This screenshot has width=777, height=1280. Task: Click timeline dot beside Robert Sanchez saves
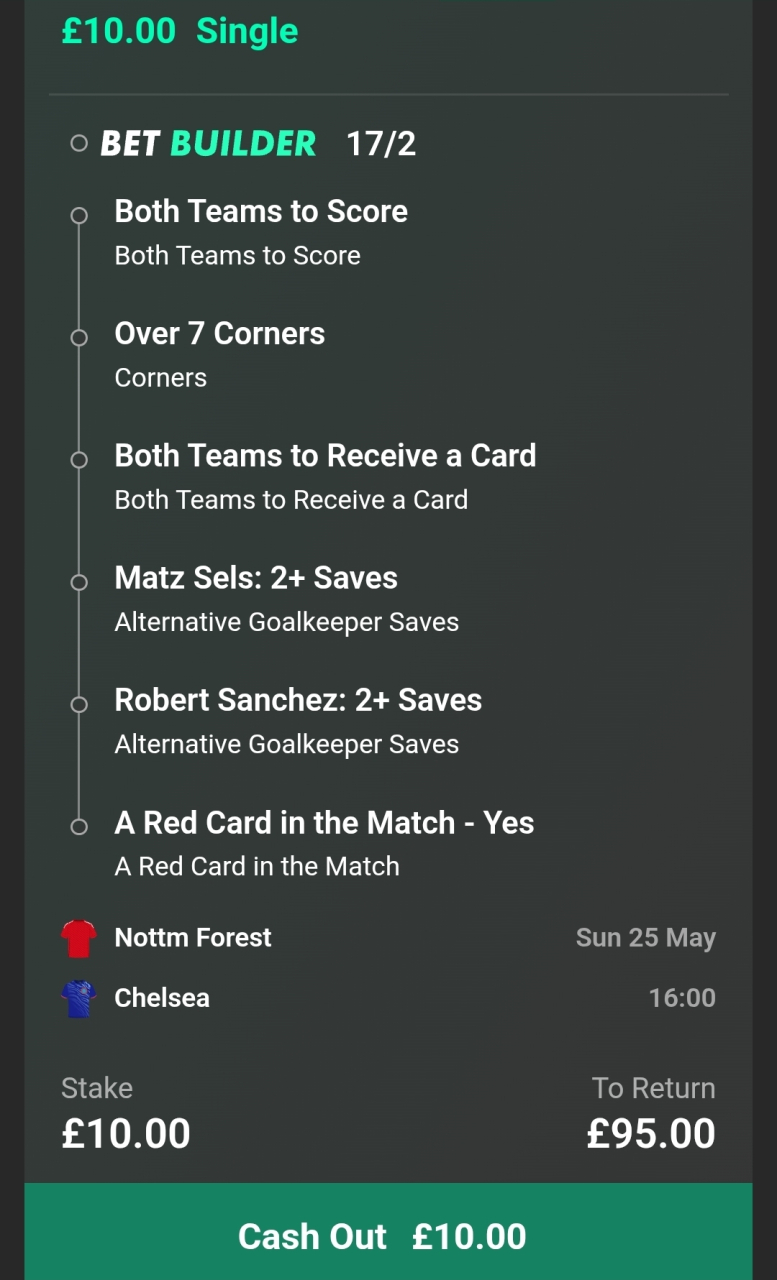79,704
